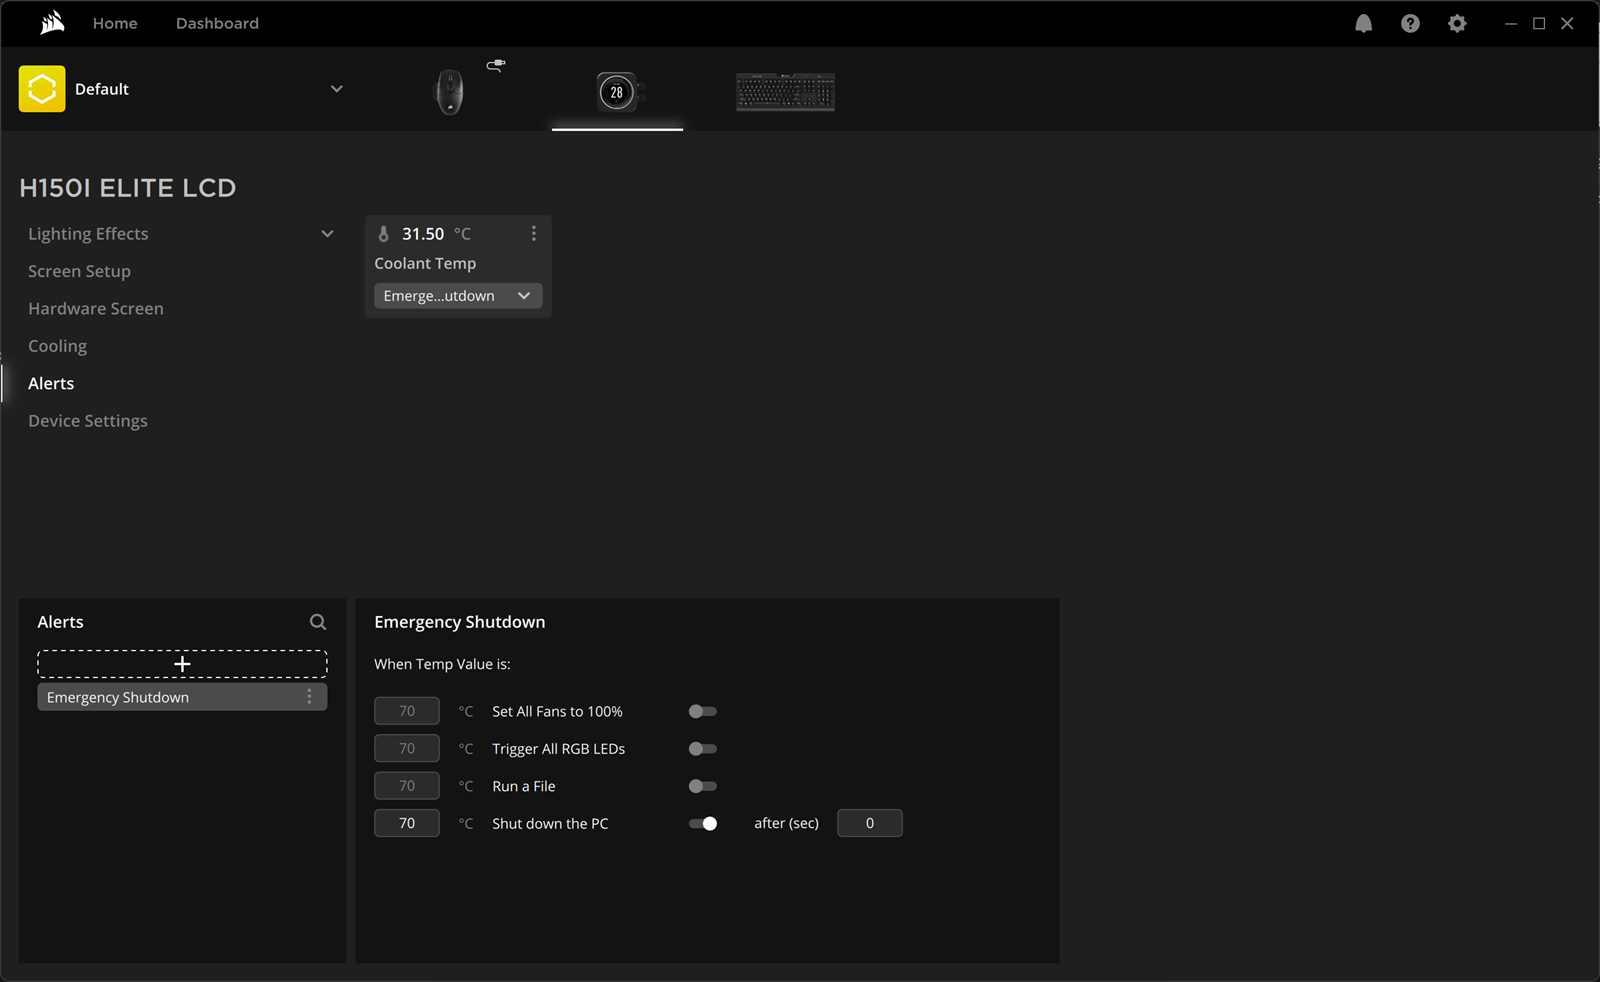The image size is (1600, 982).
Task: Toggle Set All Fans to 100% switch
Action: click(703, 711)
